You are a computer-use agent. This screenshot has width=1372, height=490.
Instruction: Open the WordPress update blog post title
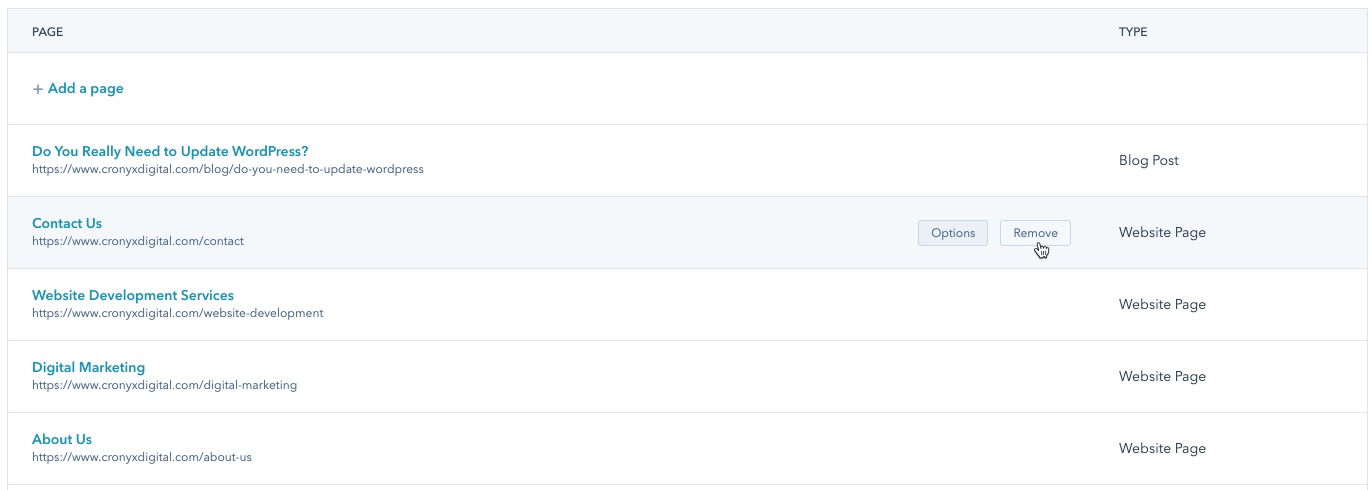[170, 151]
